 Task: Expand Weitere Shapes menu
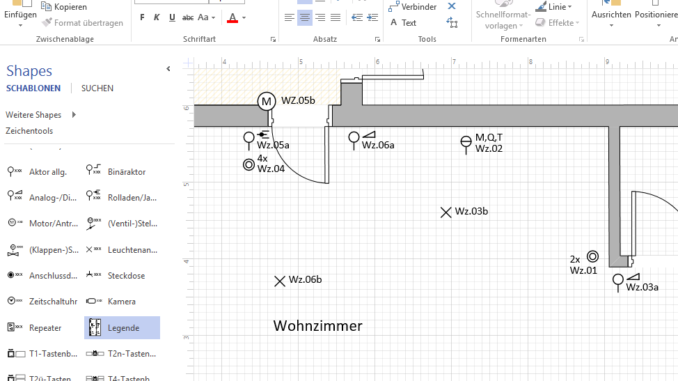[x=41, y=115]
